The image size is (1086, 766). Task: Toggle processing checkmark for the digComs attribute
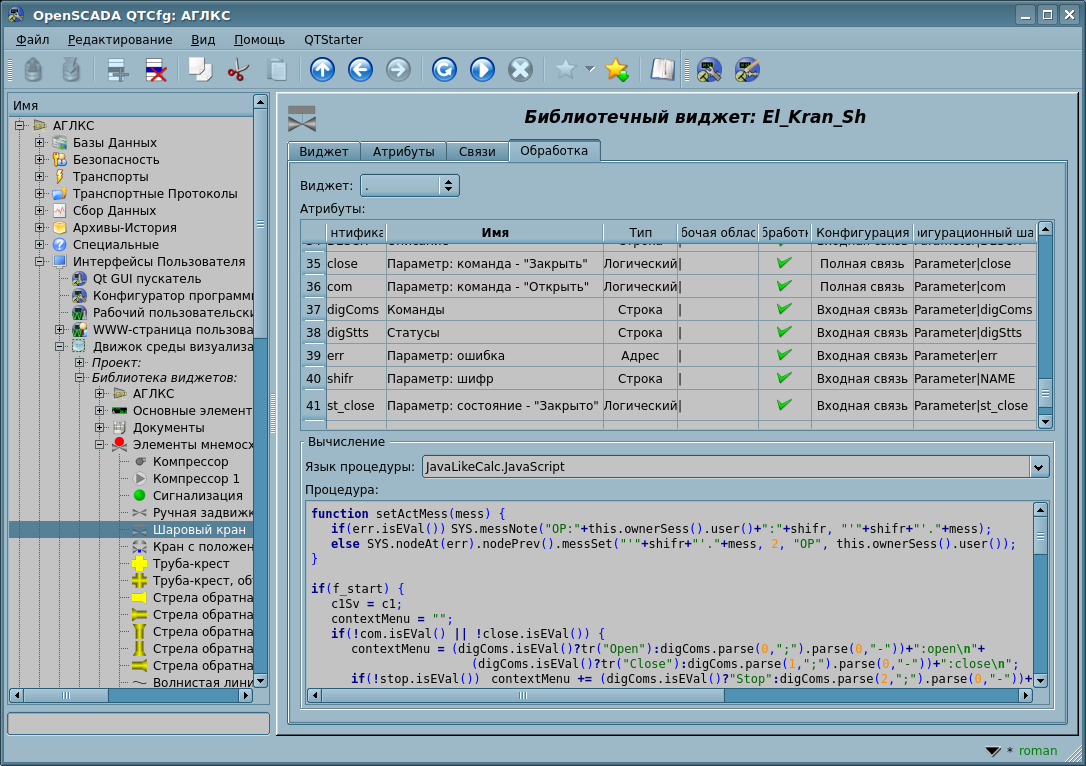784,309
